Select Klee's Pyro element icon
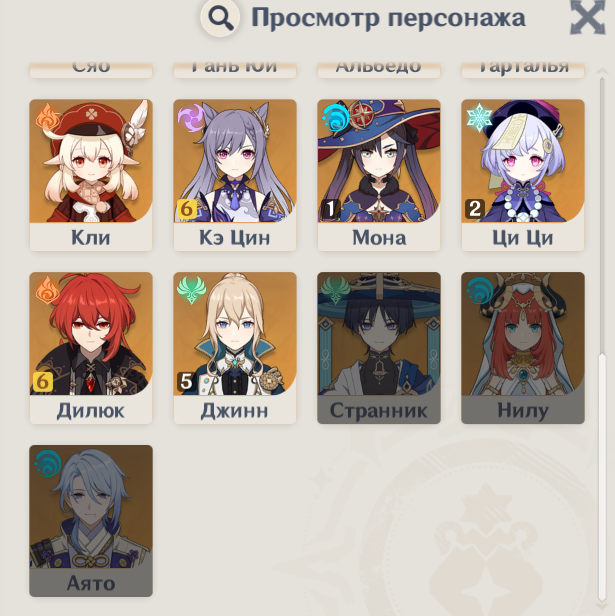The image size is (615, 616). click(x=48, y=117)
